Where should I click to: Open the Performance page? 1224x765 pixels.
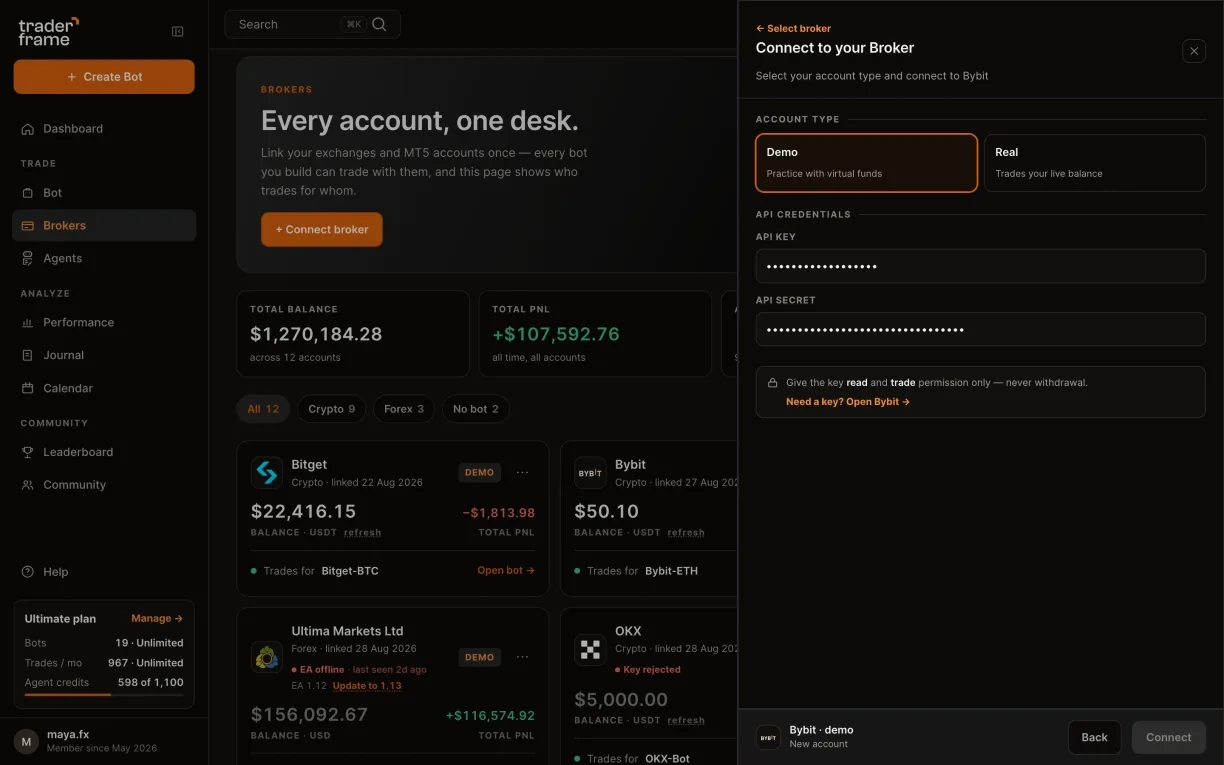[104, 323]
